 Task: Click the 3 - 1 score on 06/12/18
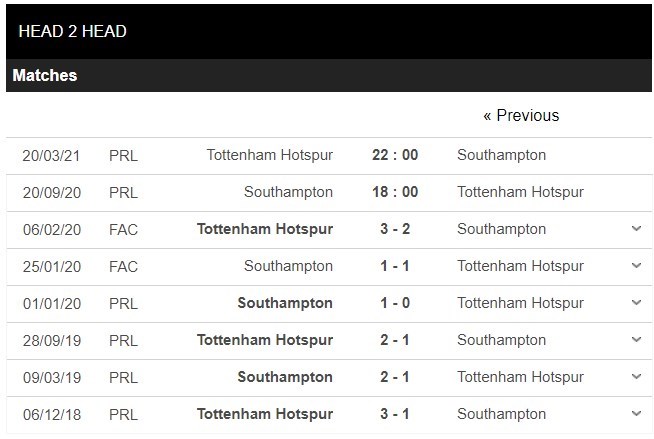tap(394, 414)
